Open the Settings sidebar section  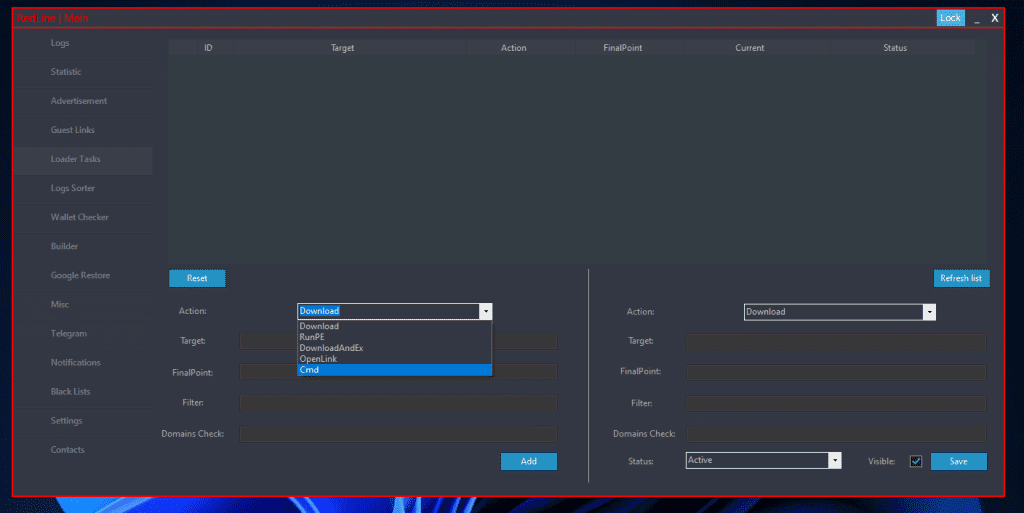click(x=66, y=421)
